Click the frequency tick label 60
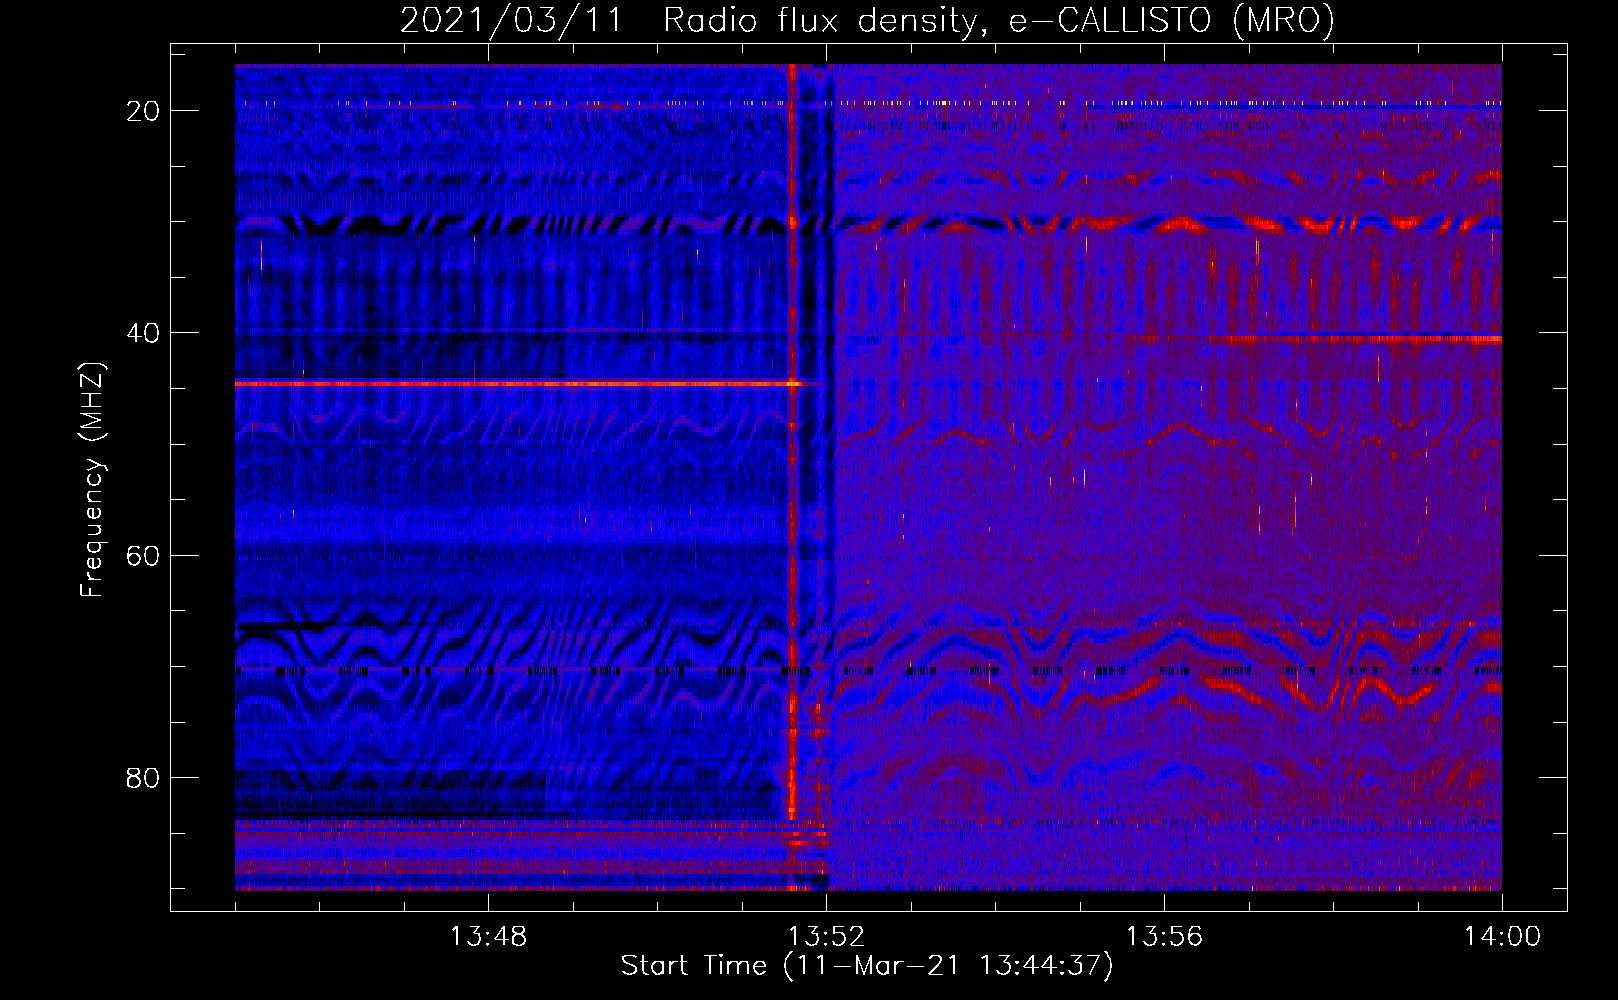Image resolution: width=1618 pixels, height=1000 pixels. (x=144, y=555)
